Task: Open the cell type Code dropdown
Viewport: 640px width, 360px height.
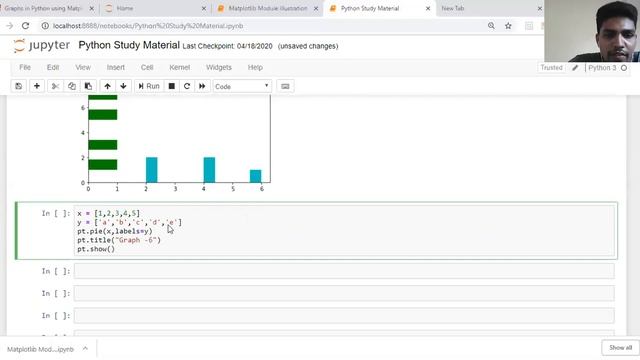Action: (x=242, y=87)
